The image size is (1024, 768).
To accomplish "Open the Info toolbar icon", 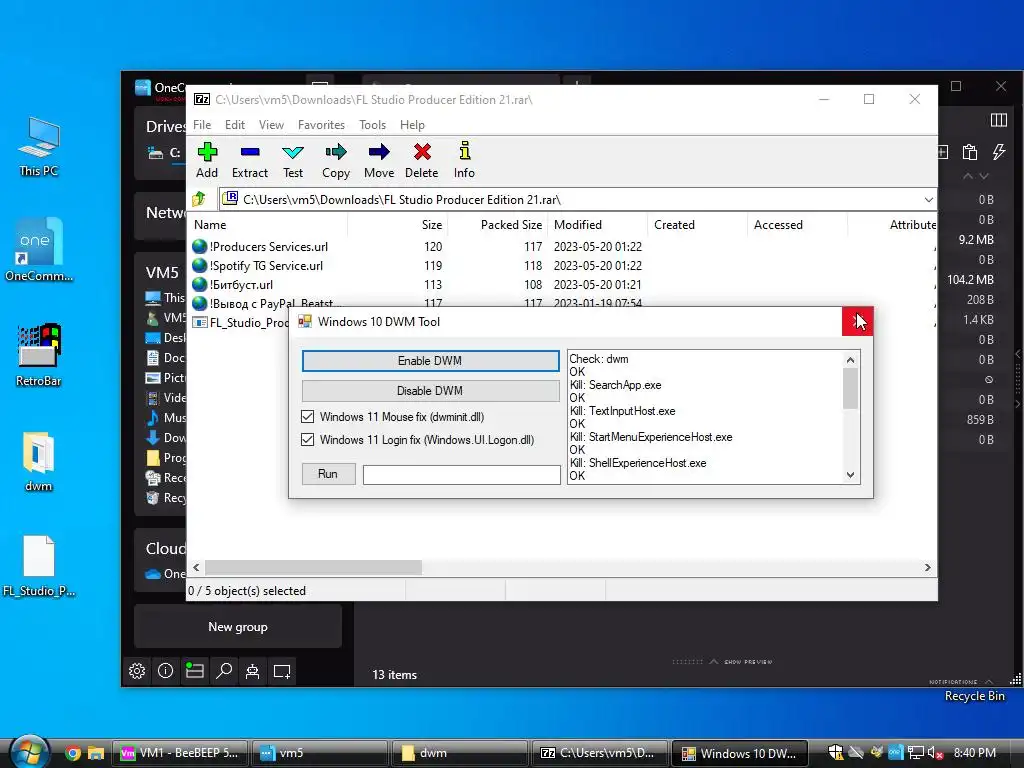I will click(464, 160).
